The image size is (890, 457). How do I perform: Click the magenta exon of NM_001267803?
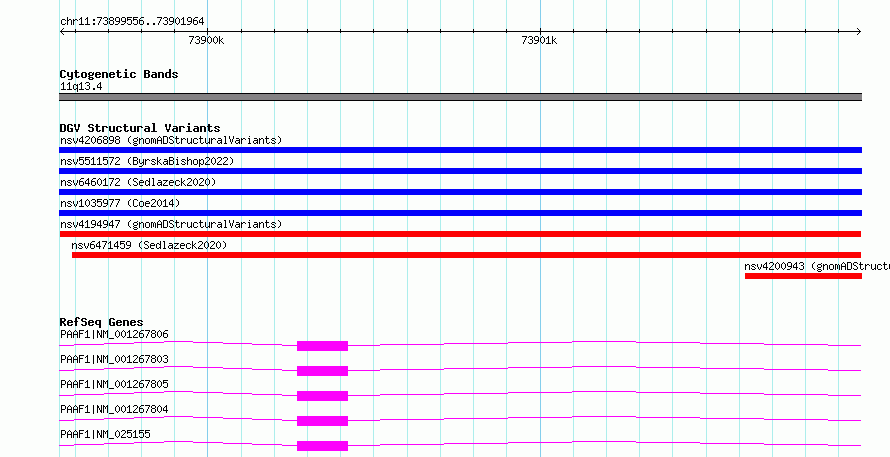[x=322, y=371]
